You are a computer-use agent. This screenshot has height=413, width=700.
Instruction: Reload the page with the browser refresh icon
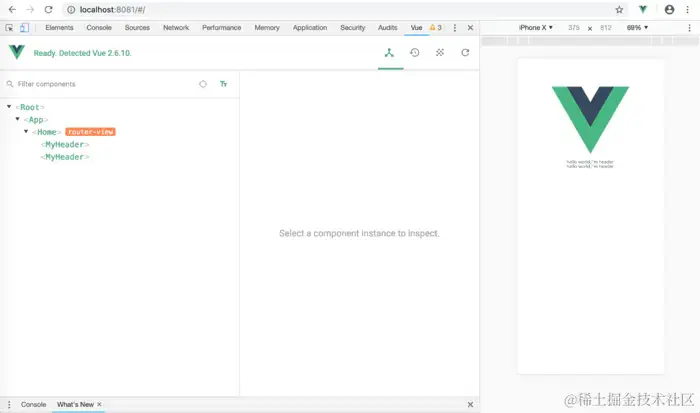(48, 9)
